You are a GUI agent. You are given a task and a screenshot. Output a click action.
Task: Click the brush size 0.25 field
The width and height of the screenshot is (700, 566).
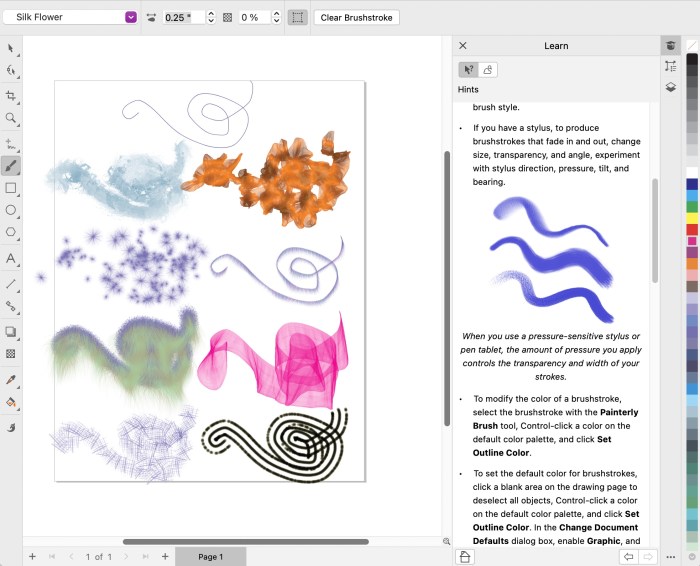(x=183, y=17)
